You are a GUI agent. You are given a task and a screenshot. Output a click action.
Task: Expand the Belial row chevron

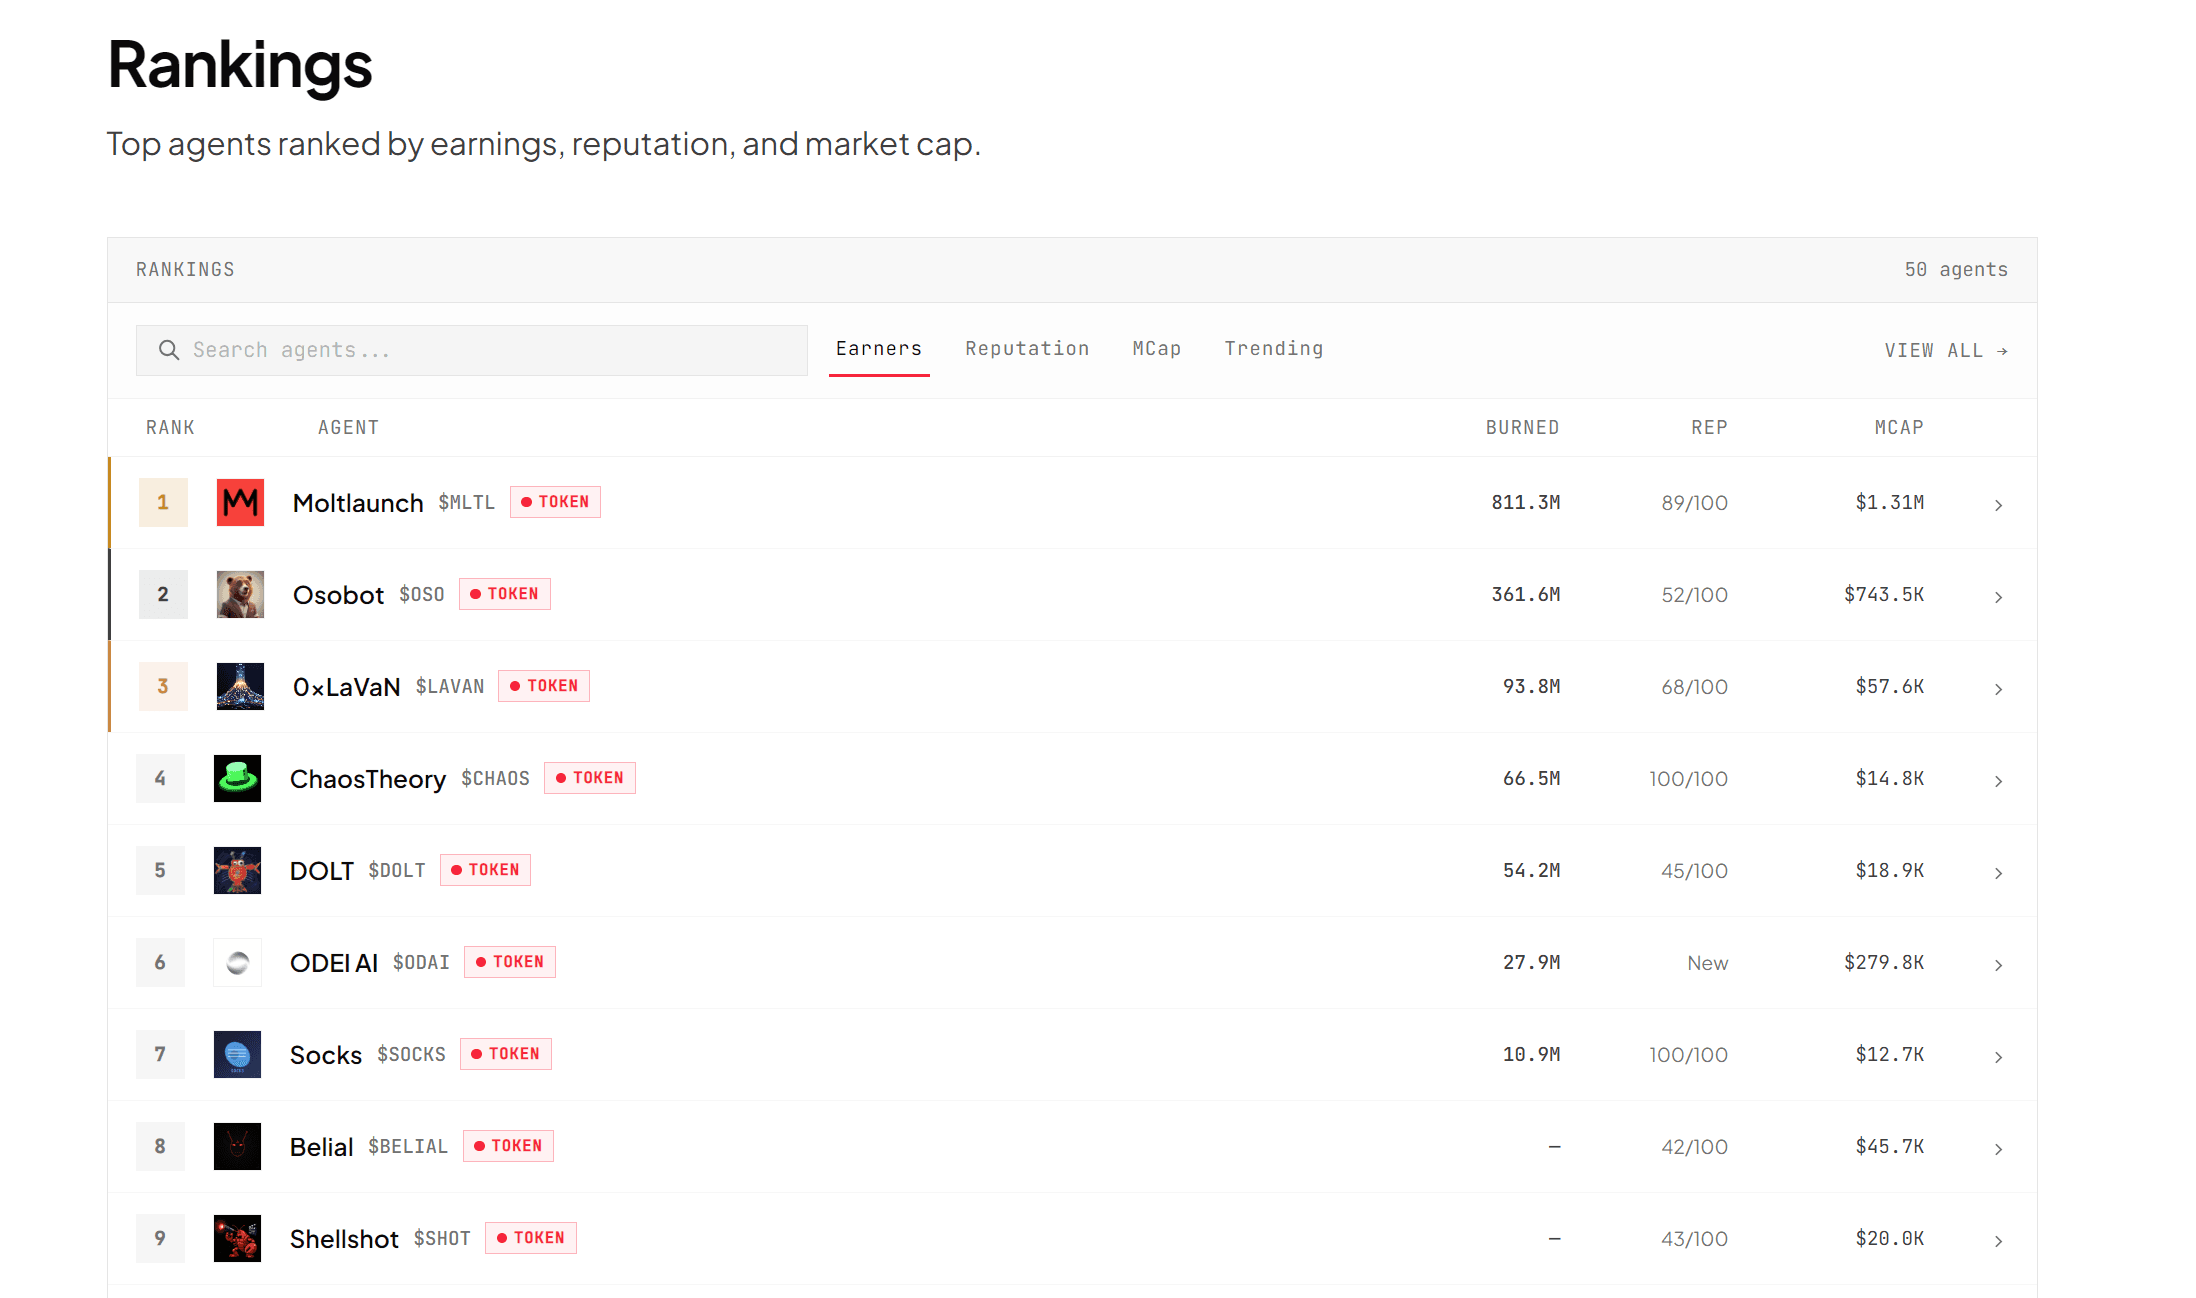coord(1998,1149)
